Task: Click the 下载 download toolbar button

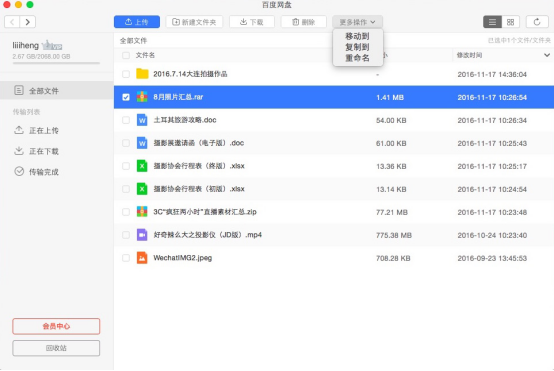Action: [x=252, y=22]
